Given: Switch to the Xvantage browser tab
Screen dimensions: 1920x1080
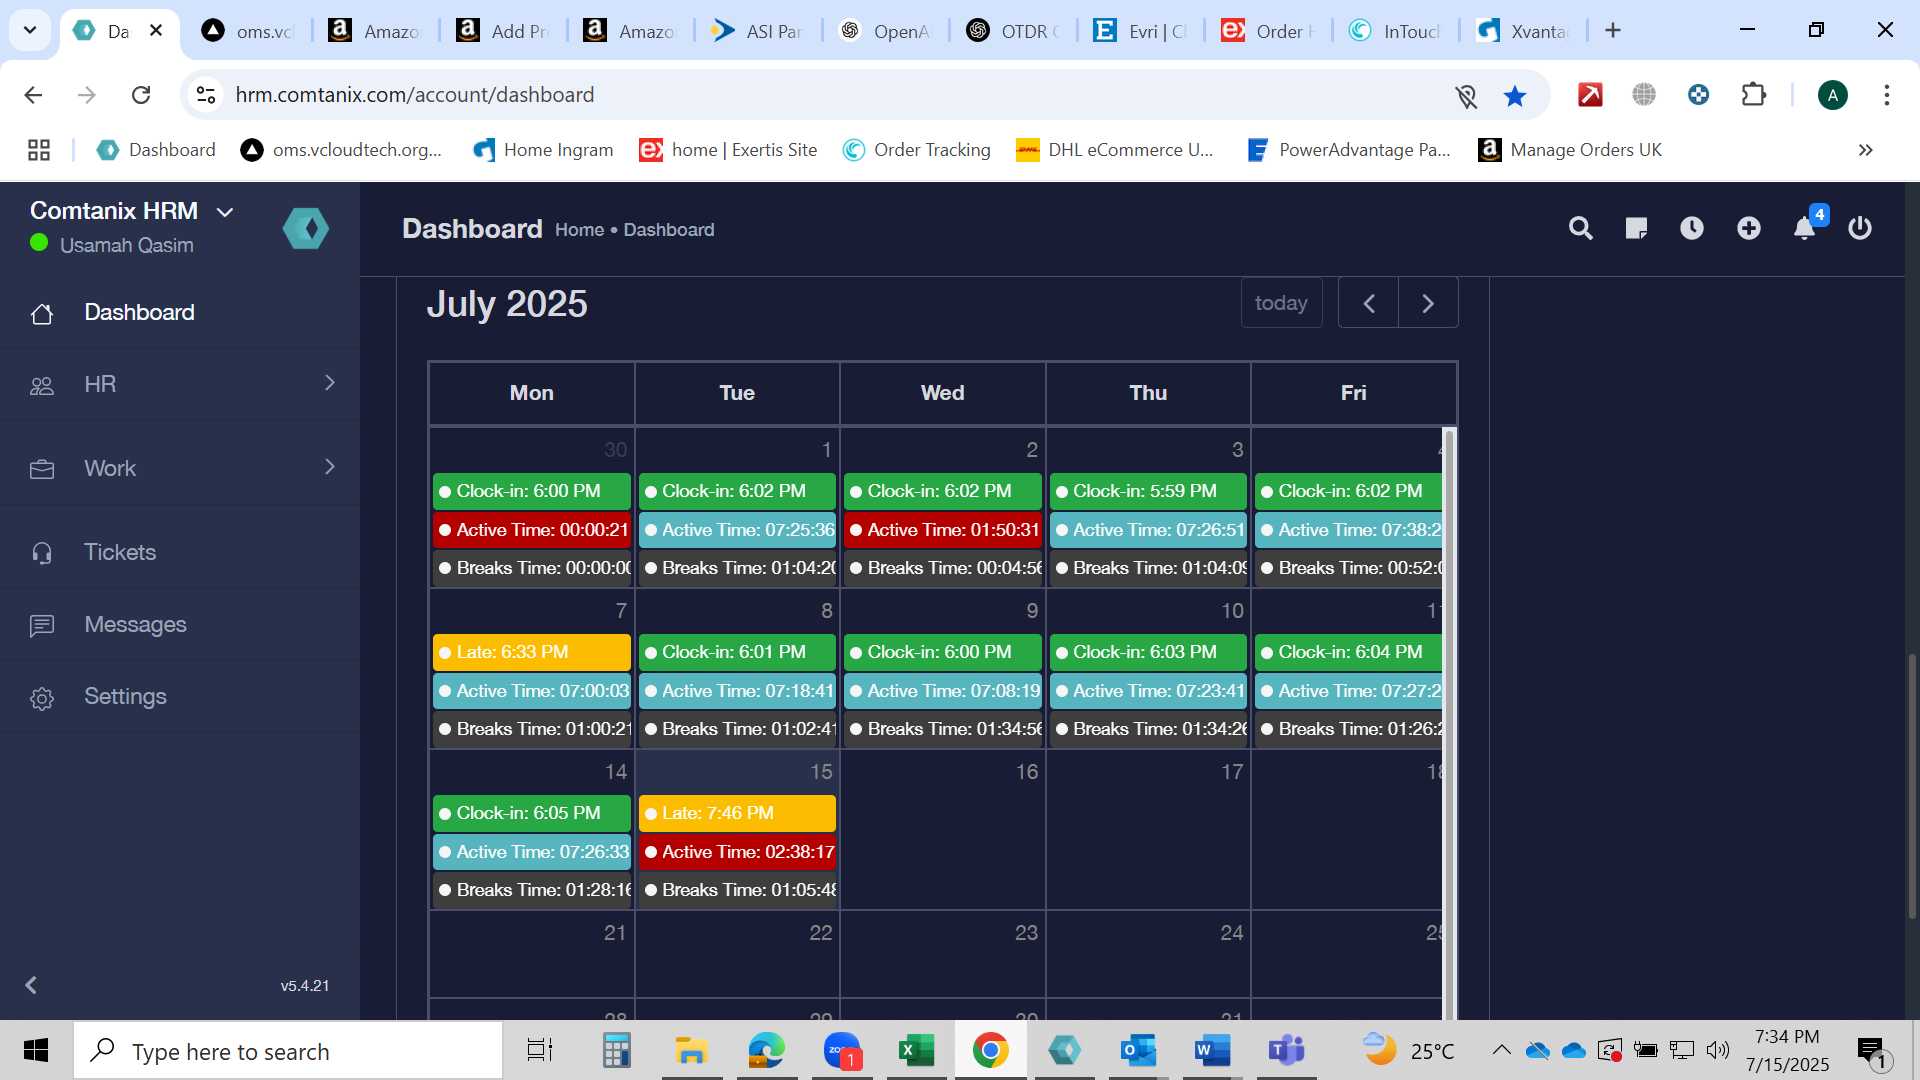Looking at the screenshot, I should (x=1524, y=31).
